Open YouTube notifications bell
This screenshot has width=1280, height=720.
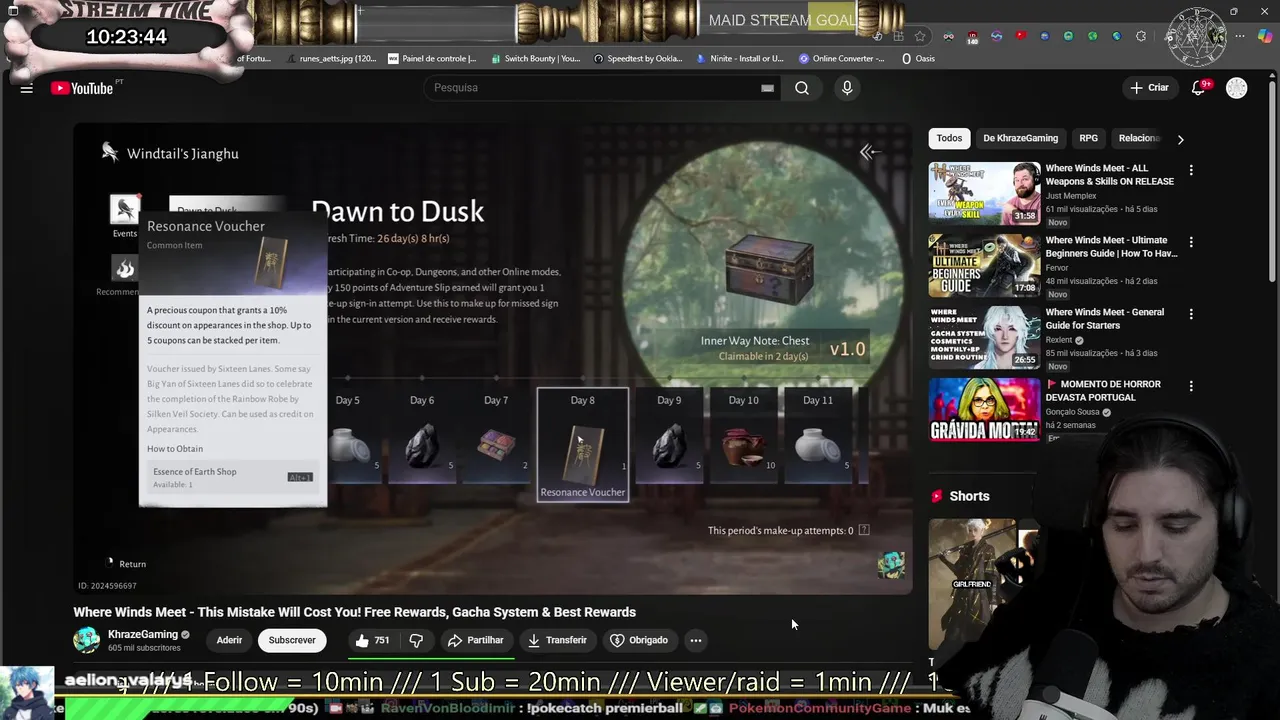1198,88
